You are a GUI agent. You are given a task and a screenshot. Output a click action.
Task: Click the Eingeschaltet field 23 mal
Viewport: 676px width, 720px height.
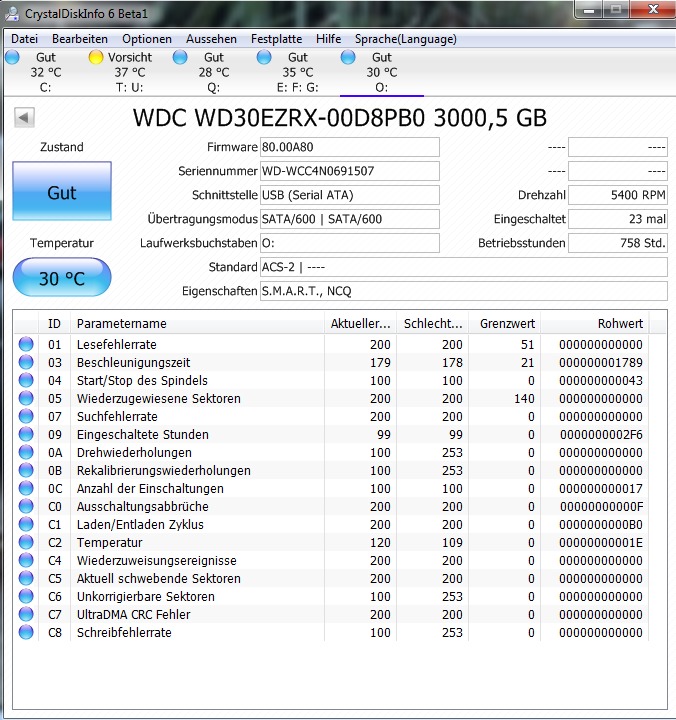coord(618,219)
